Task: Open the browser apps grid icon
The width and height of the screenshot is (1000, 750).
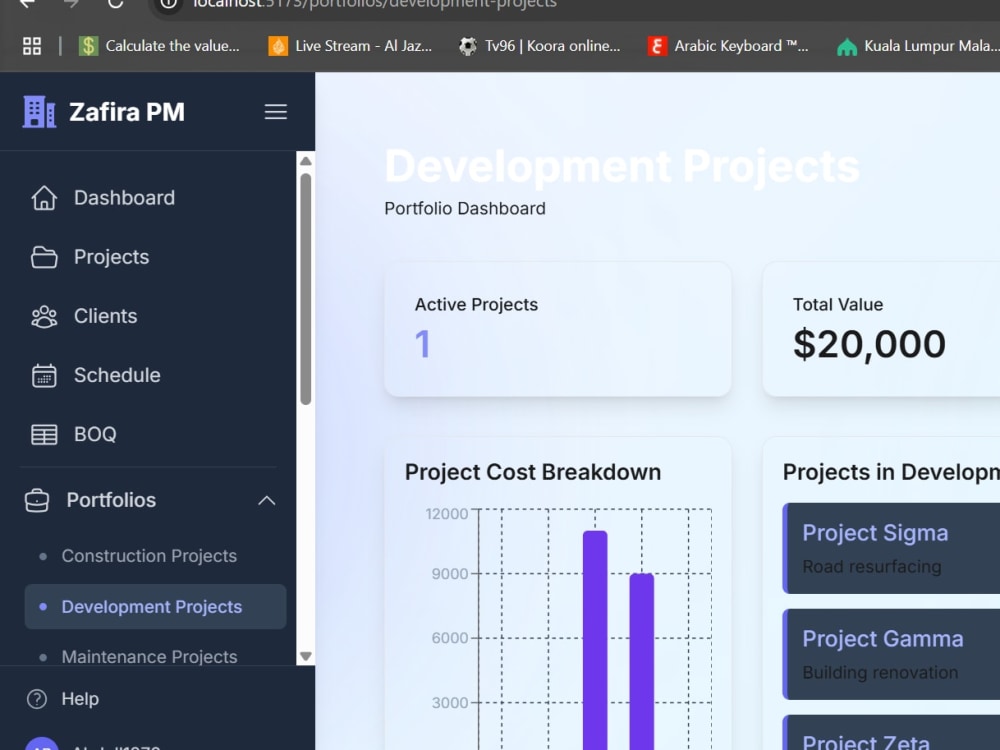Action: pyautogui.click(x=32, y=46)
